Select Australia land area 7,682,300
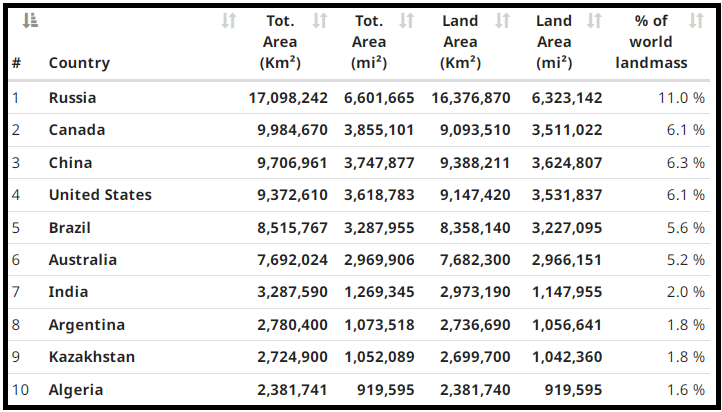 [x=475, y=260]
